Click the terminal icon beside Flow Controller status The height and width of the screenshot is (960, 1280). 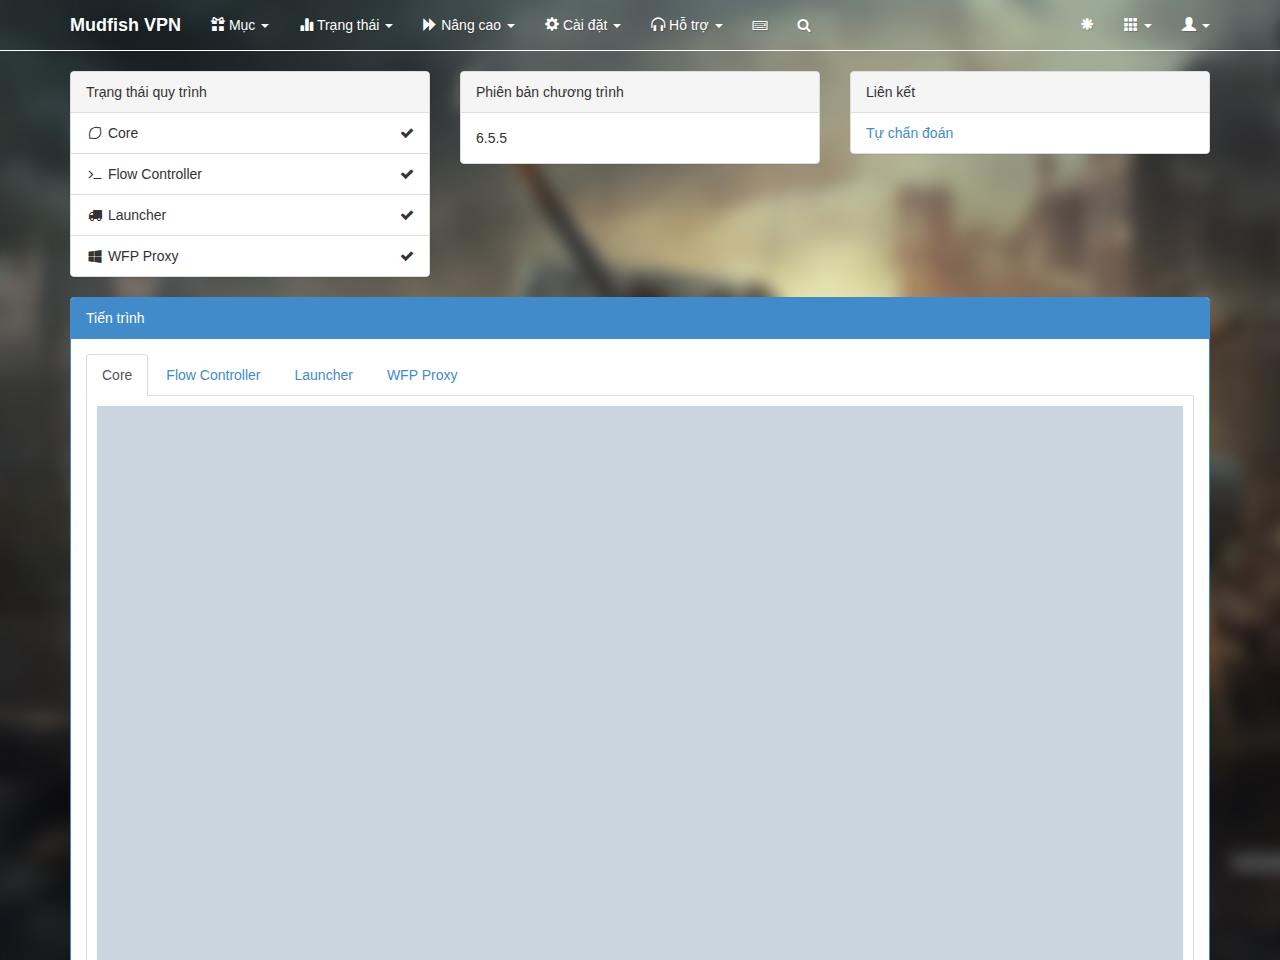(x=95, y=174)
